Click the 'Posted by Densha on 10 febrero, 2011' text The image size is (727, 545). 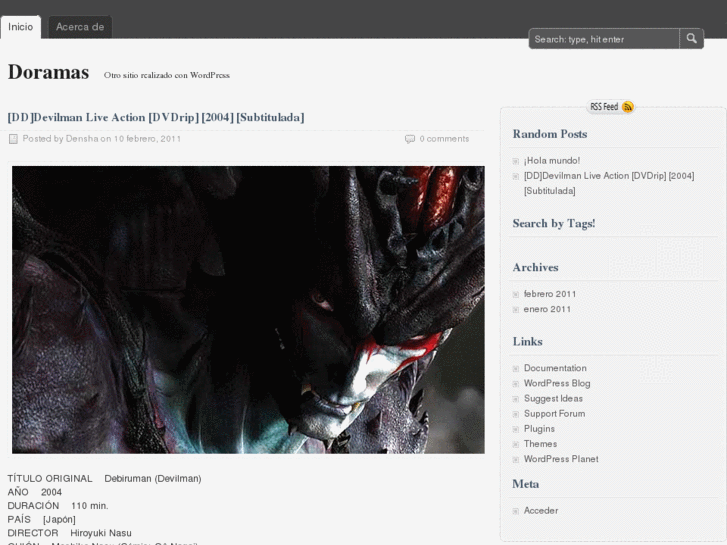[102, 139]
